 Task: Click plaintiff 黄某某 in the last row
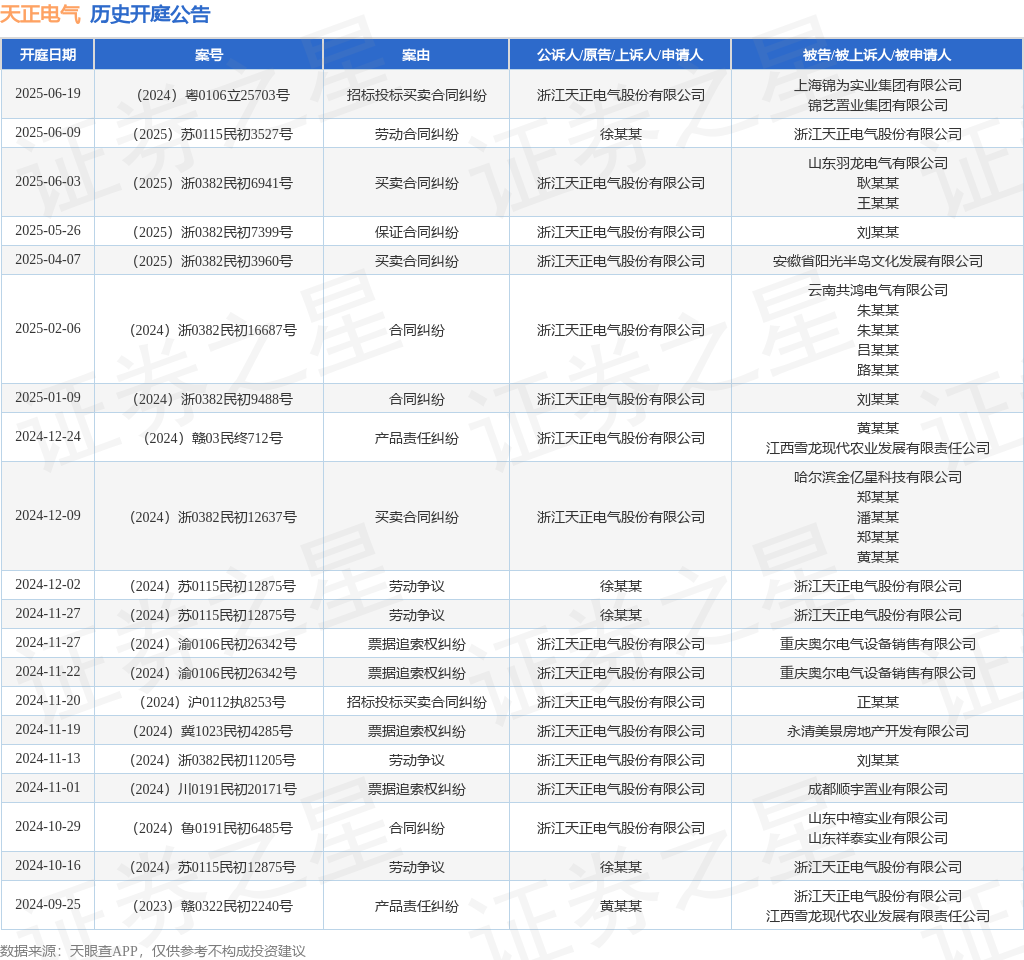coord(620,906)
